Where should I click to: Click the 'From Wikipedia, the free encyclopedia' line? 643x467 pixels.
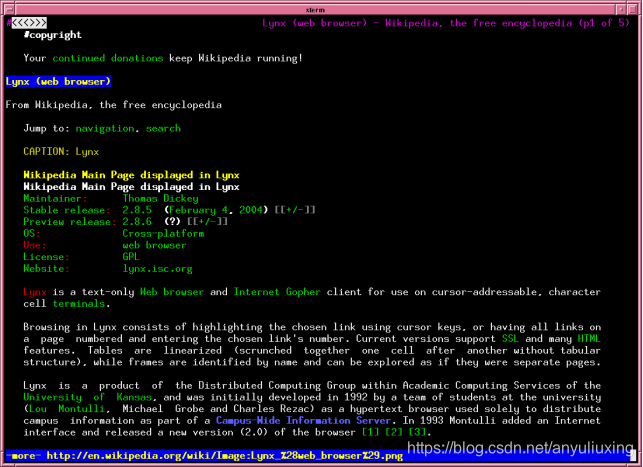click(114, 105)
